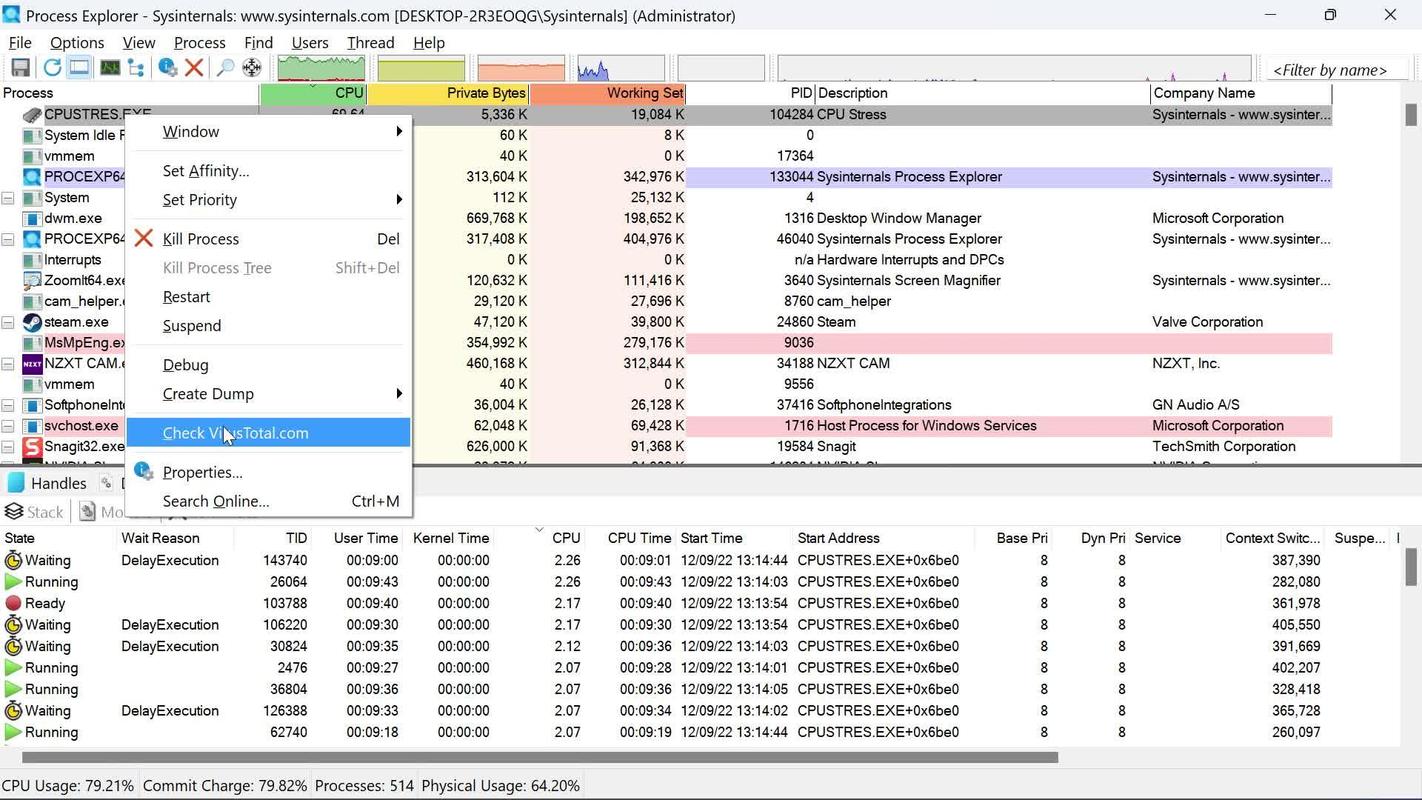Image resolution: width=1422 pixels, height=800 pixels.
Task: Toggle the process tree view icon
Action: [136, 68]
